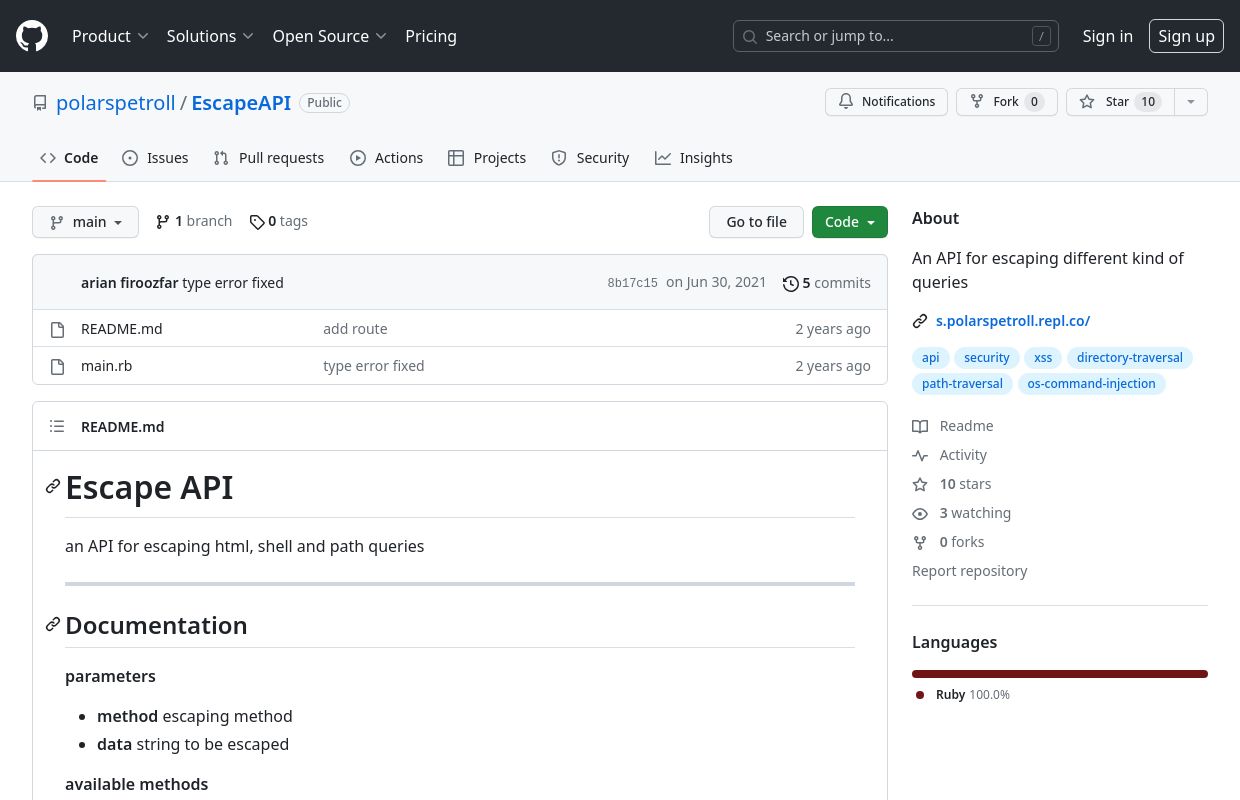Click the notifications bell icon
Viewport: 1240px width, 800px height.
click(x=846, y=102)
